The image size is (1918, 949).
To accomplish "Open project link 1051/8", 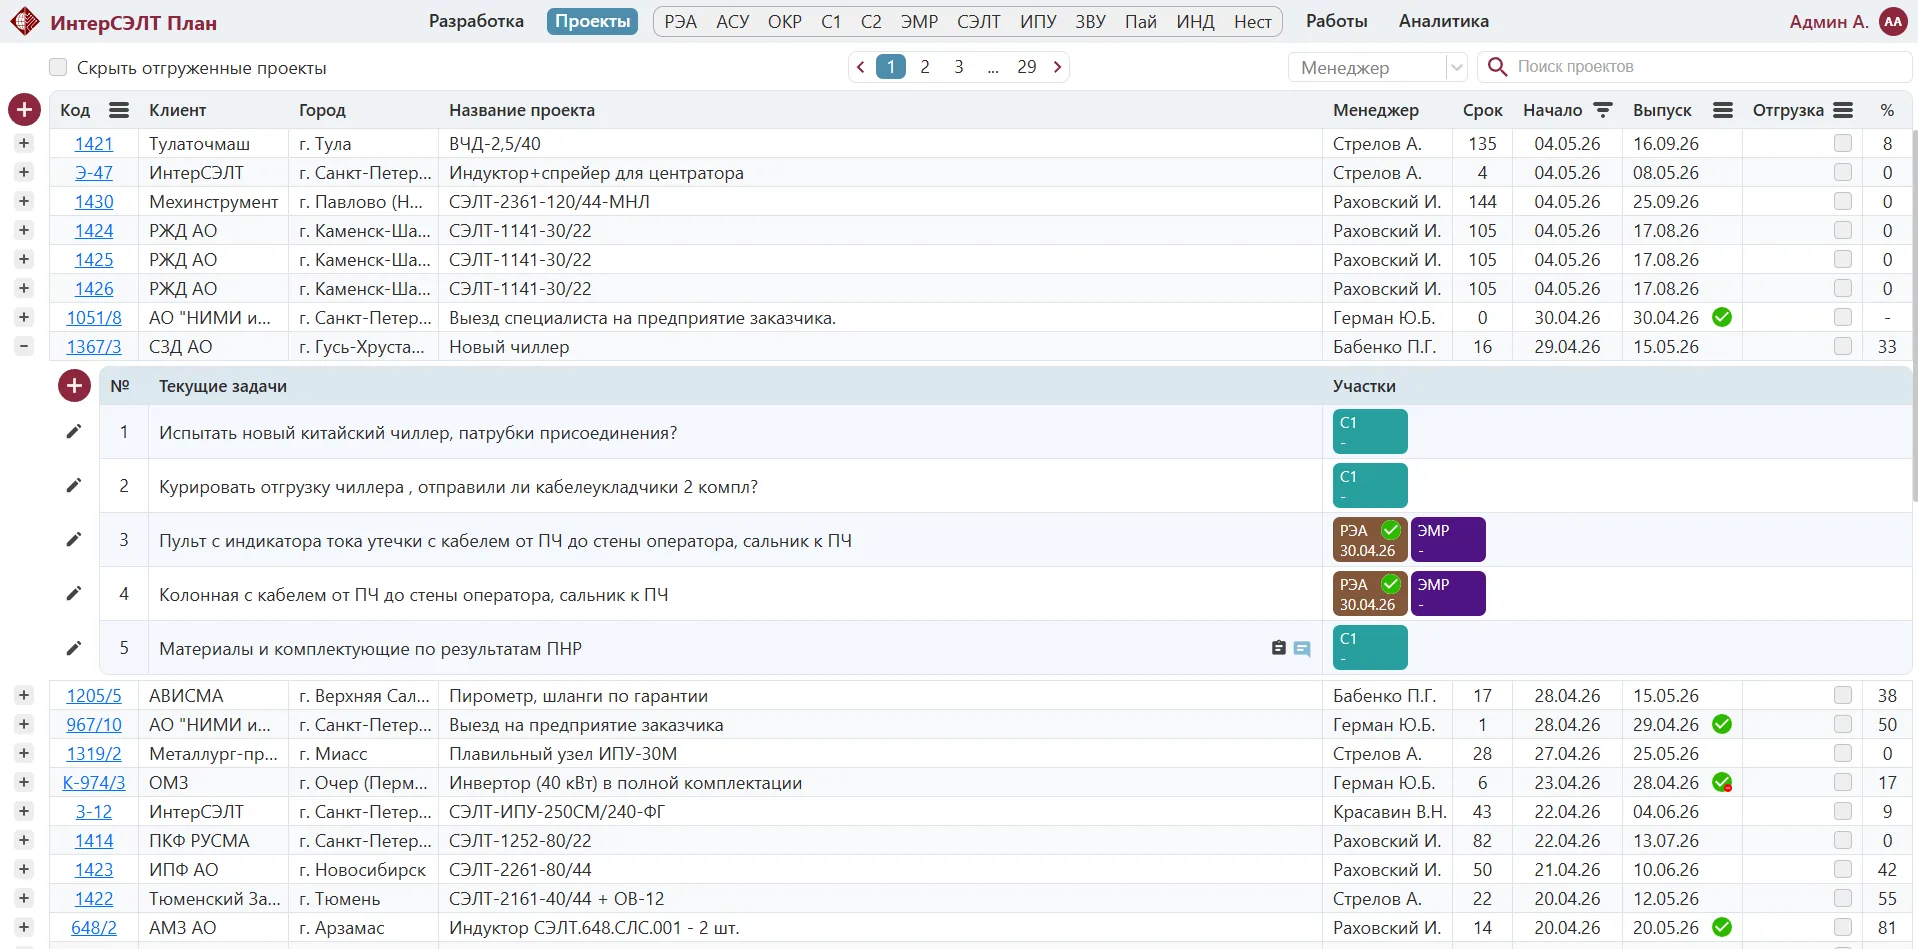I will pyautogui.click(x=94, y=318).
